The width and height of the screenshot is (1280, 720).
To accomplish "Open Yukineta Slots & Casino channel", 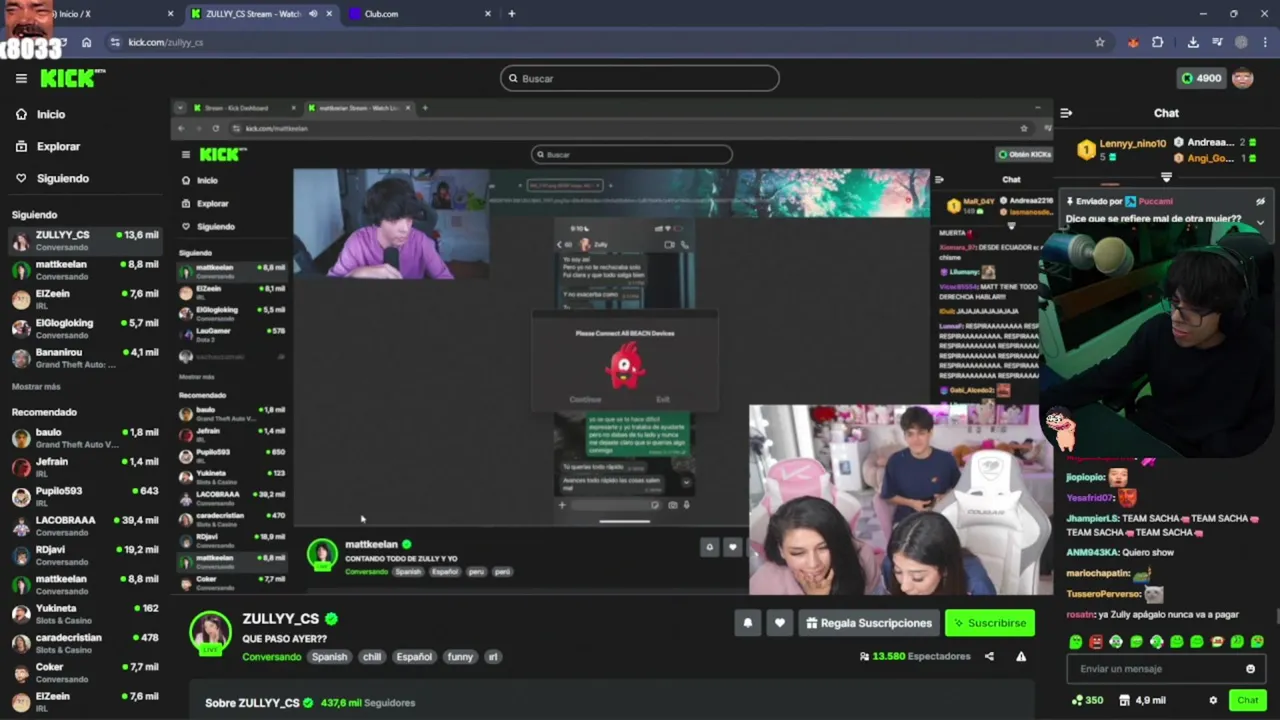I will point(85,613).
